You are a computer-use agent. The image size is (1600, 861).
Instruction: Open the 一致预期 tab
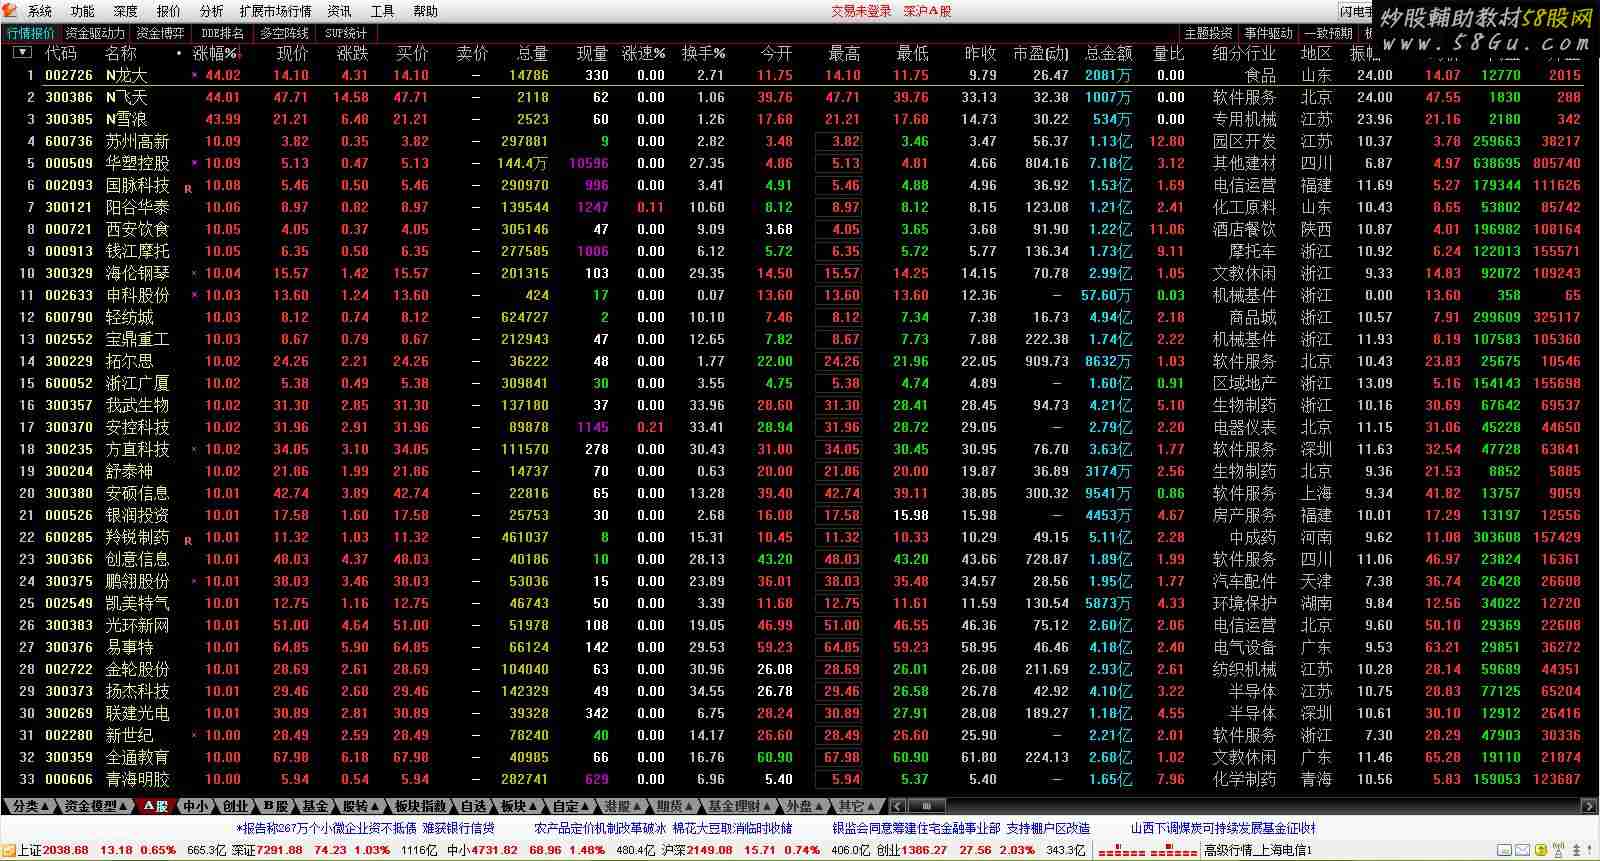(x=1328, y=33)
